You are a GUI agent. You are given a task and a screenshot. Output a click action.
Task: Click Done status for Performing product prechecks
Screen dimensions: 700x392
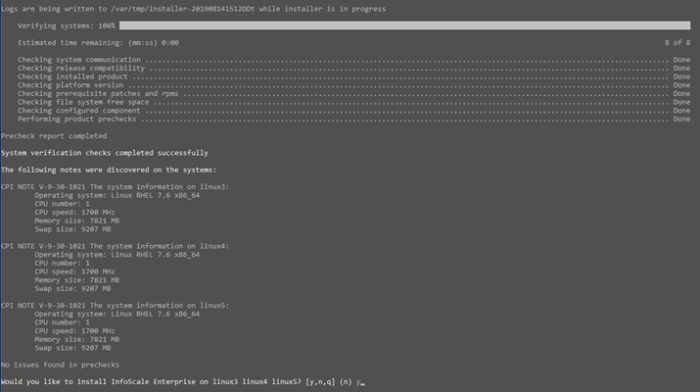(682, 119)
